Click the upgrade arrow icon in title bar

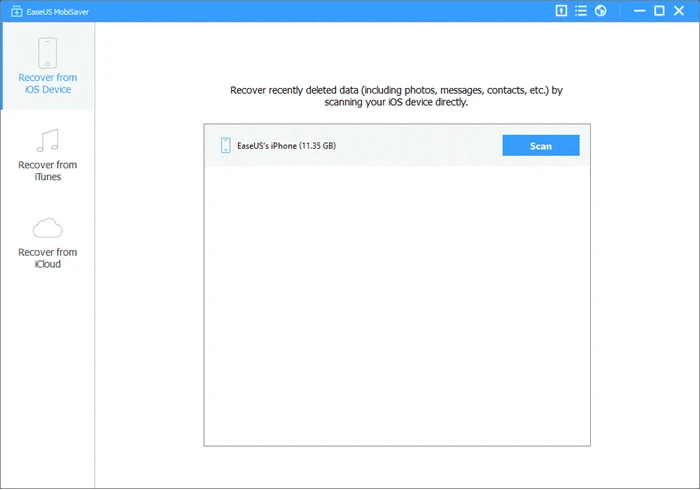(x=562, y=11)
